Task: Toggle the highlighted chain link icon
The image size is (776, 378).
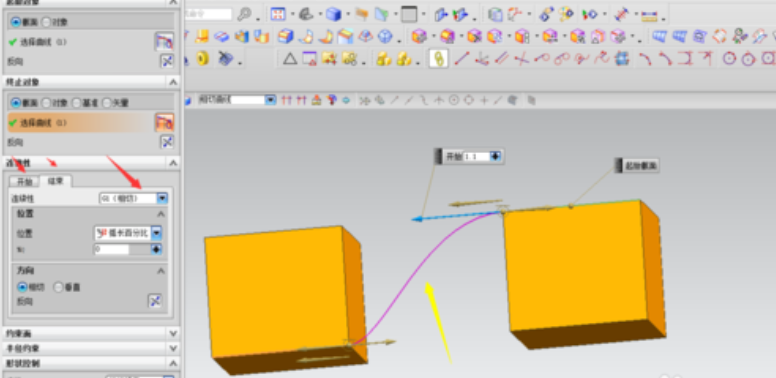Action: click(438, 58)
